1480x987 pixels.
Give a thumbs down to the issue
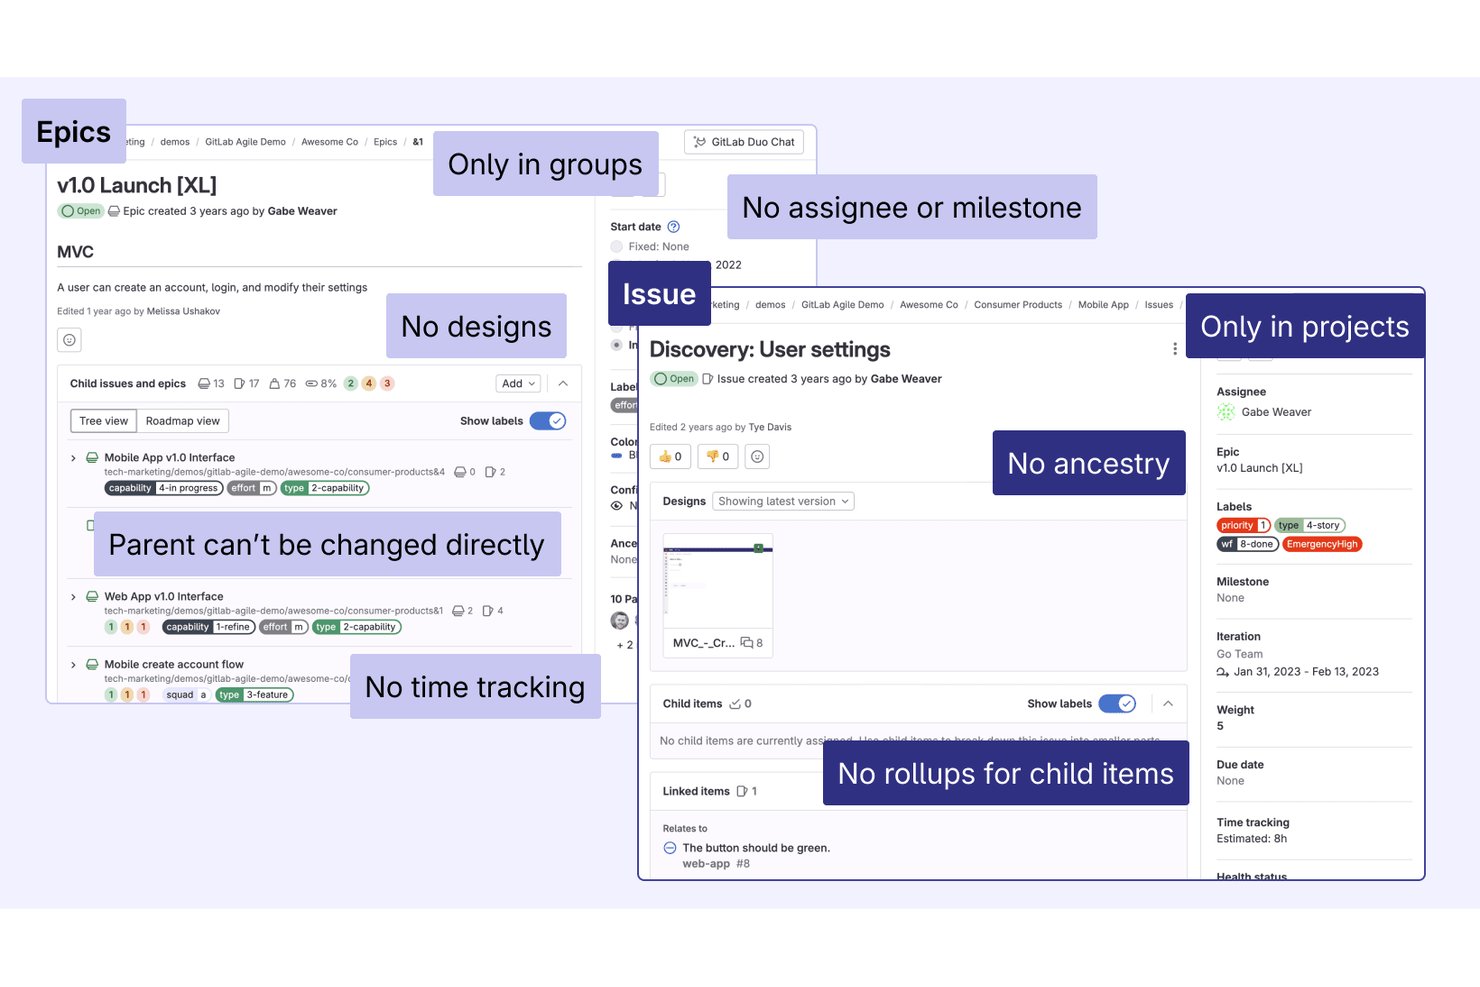(718, 457)
